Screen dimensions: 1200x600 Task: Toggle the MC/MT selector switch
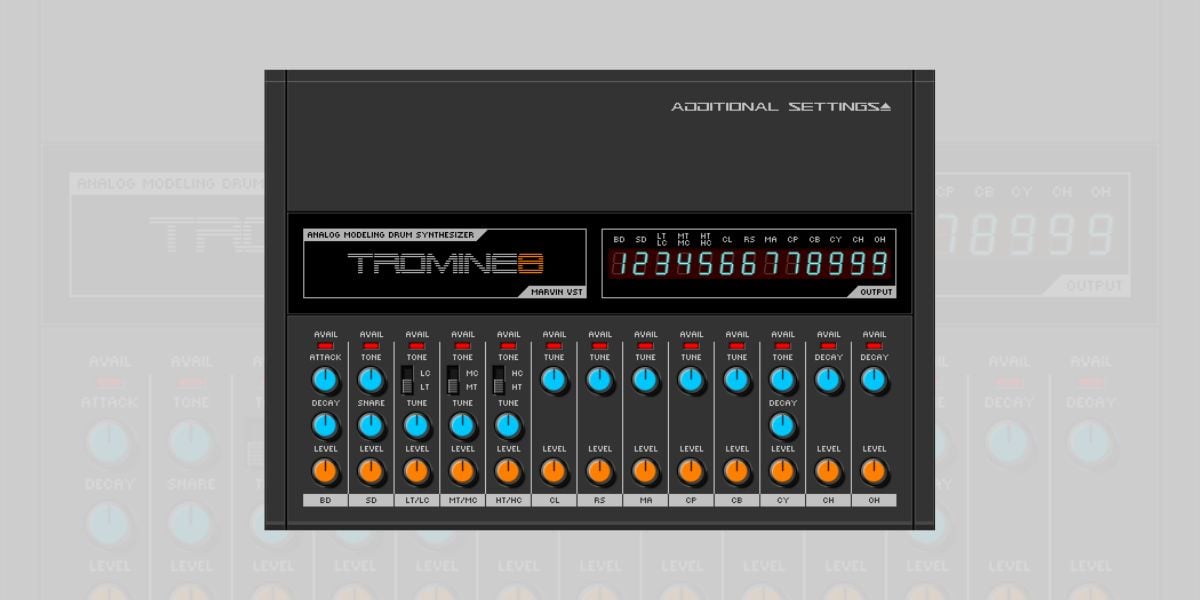point(453,380)
